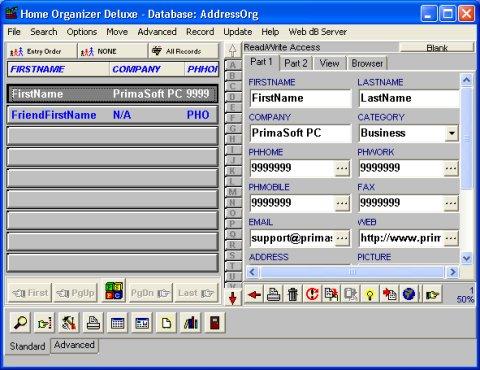Screen dimensions: 480x370
Task: Open the Move menu
Action: [117, 32]
